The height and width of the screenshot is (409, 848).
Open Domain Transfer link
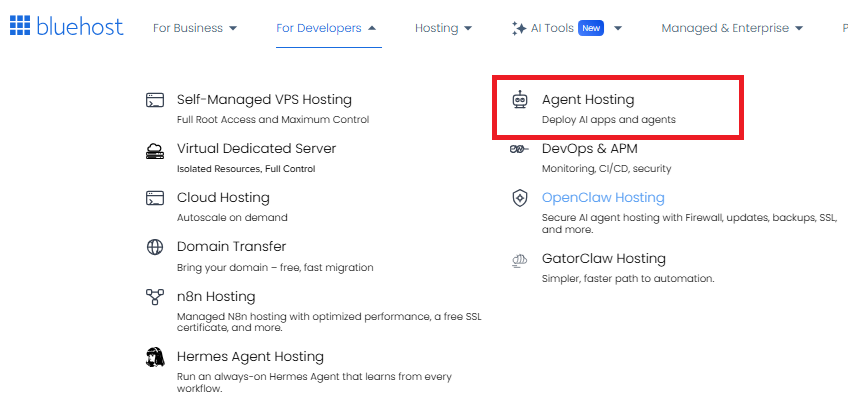[x=231, y=247]
